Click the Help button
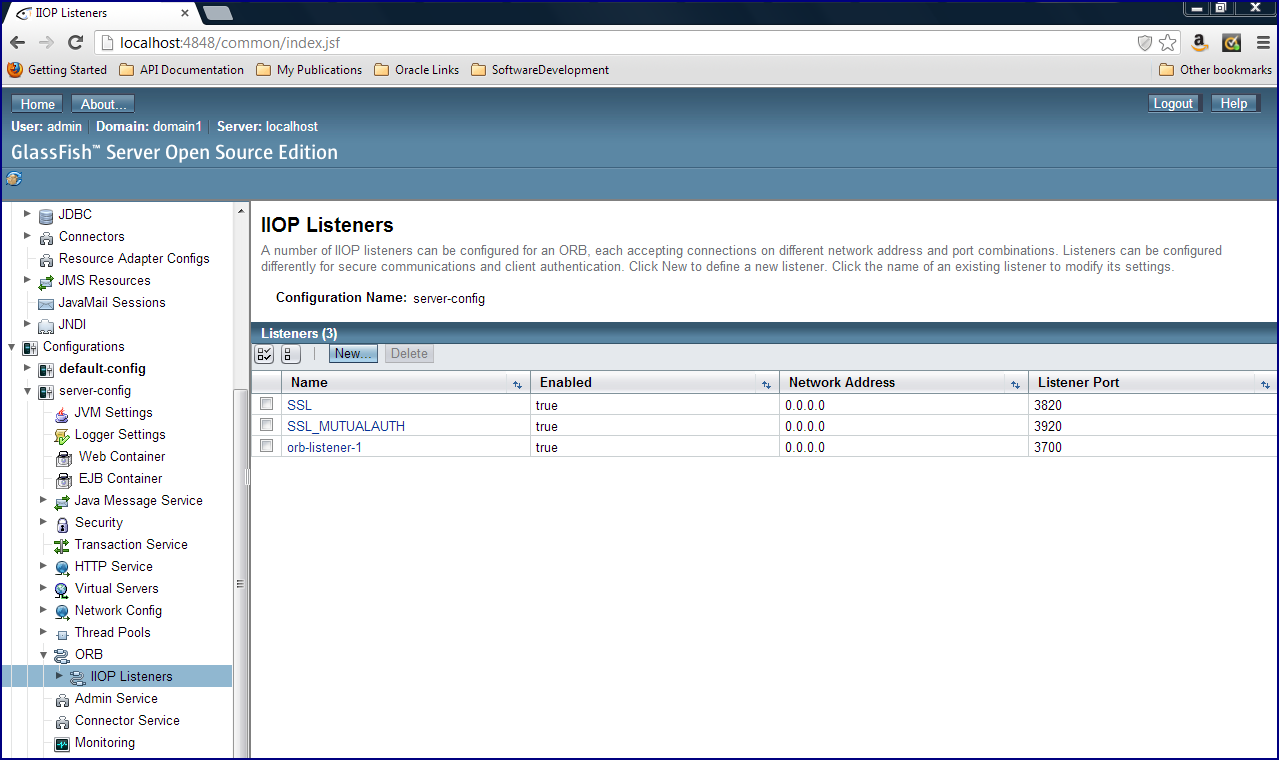The height and width of the screenshot is (760, 1279). pos(1234,103)
